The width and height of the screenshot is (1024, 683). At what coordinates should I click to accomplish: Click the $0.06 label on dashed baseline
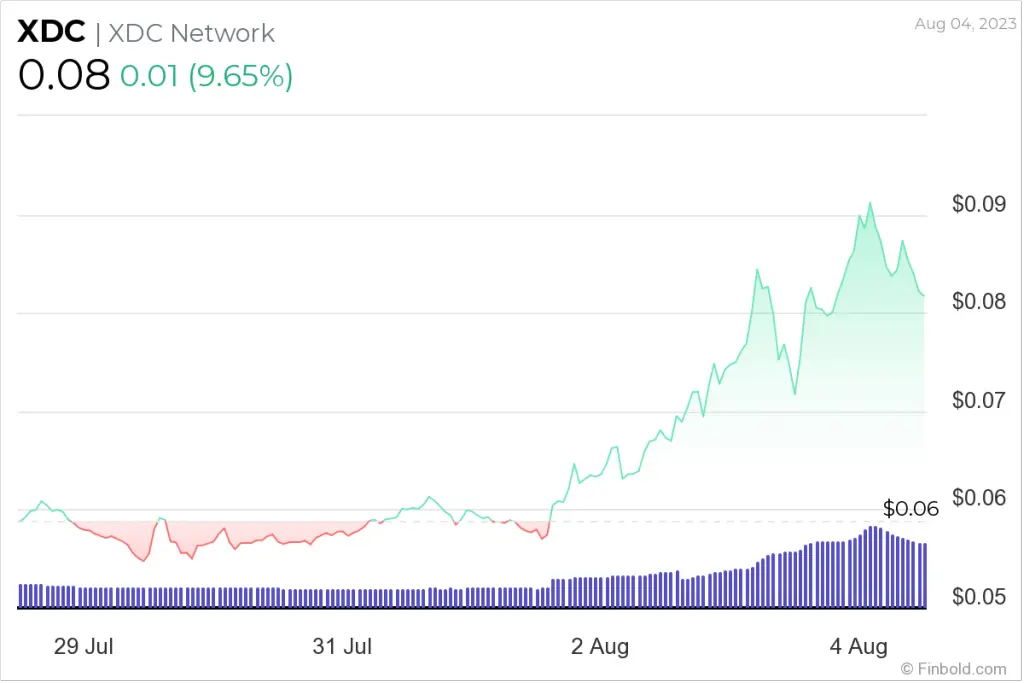911,508
